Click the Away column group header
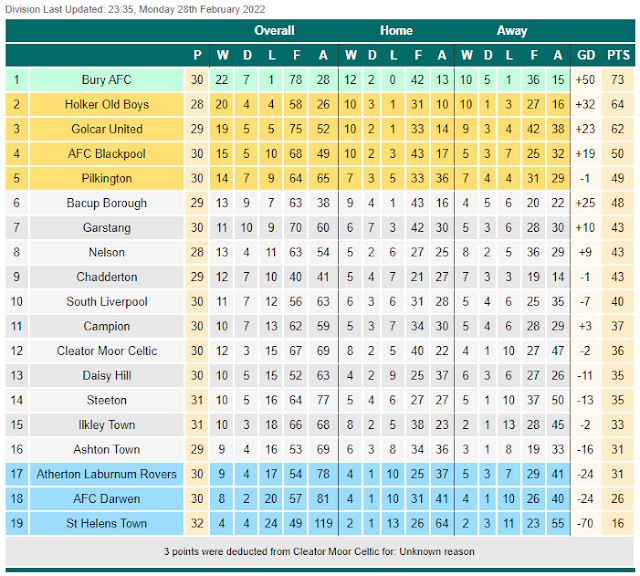Screen dimensions: 640x576 pos(512,31)
